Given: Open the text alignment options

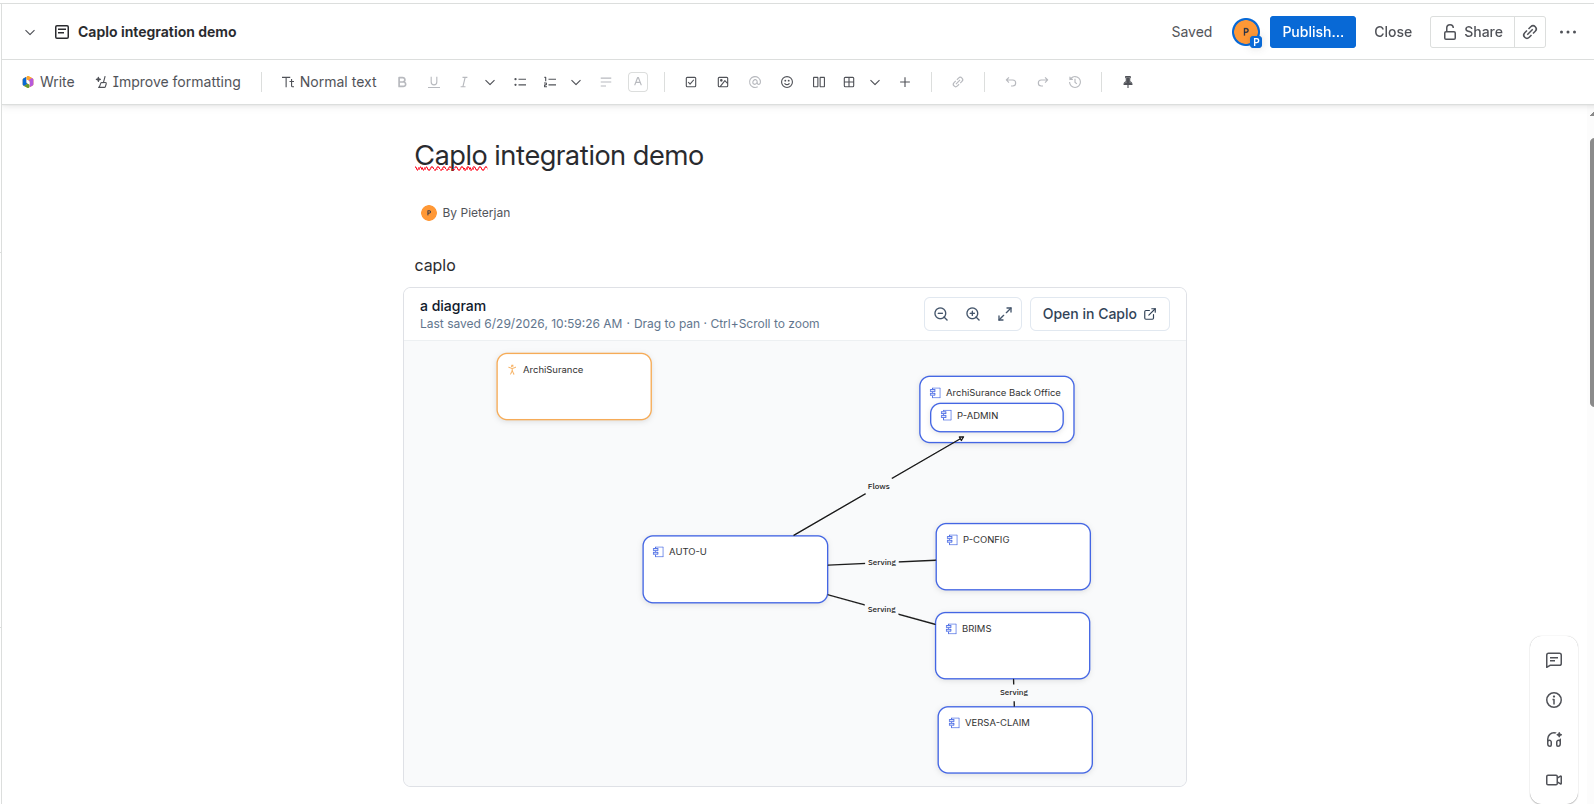Looking at the screenshot, I should tap(606, 82).
